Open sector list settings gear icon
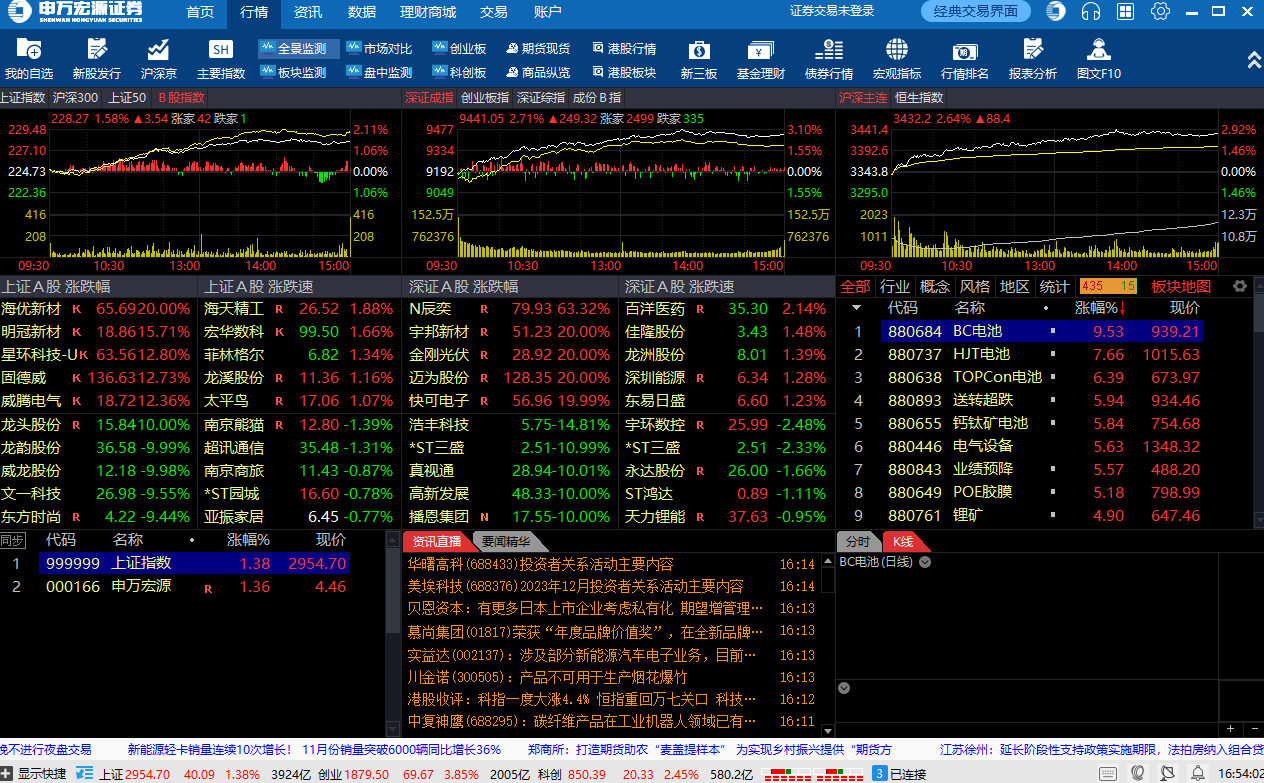Screen dimensions: 1264x783 1240,286
